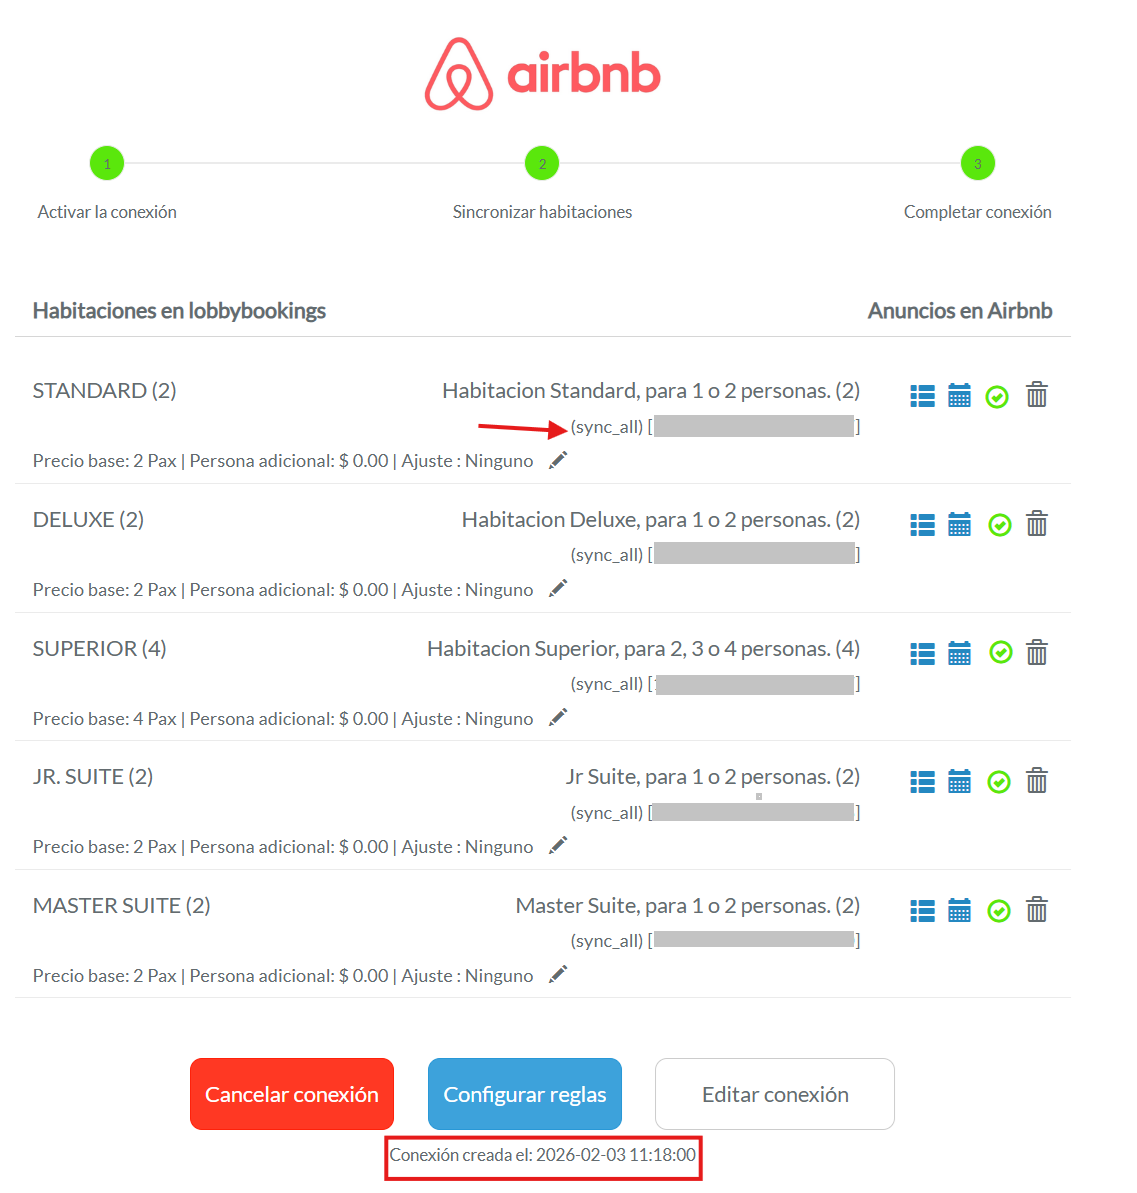This screenshot has width=1137, height=1193.
Task: Toggle green sync check for DELUXE room
Action: point(999,525)
